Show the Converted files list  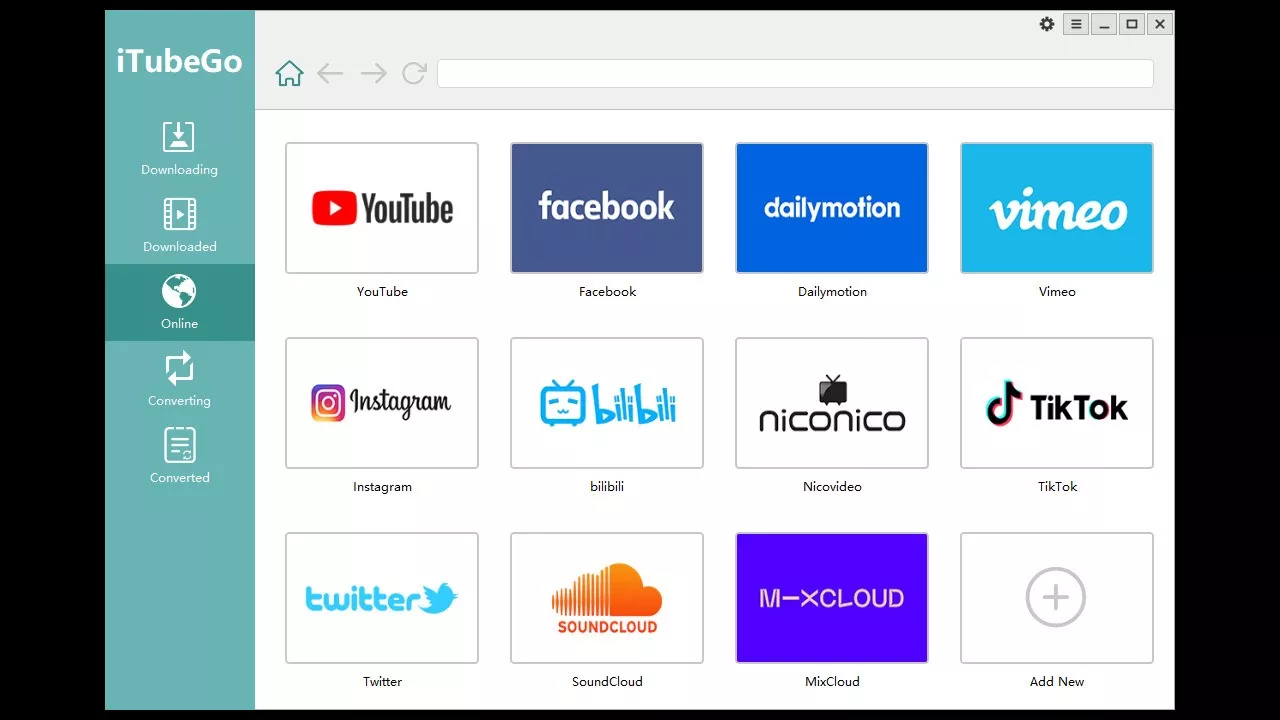179,456
